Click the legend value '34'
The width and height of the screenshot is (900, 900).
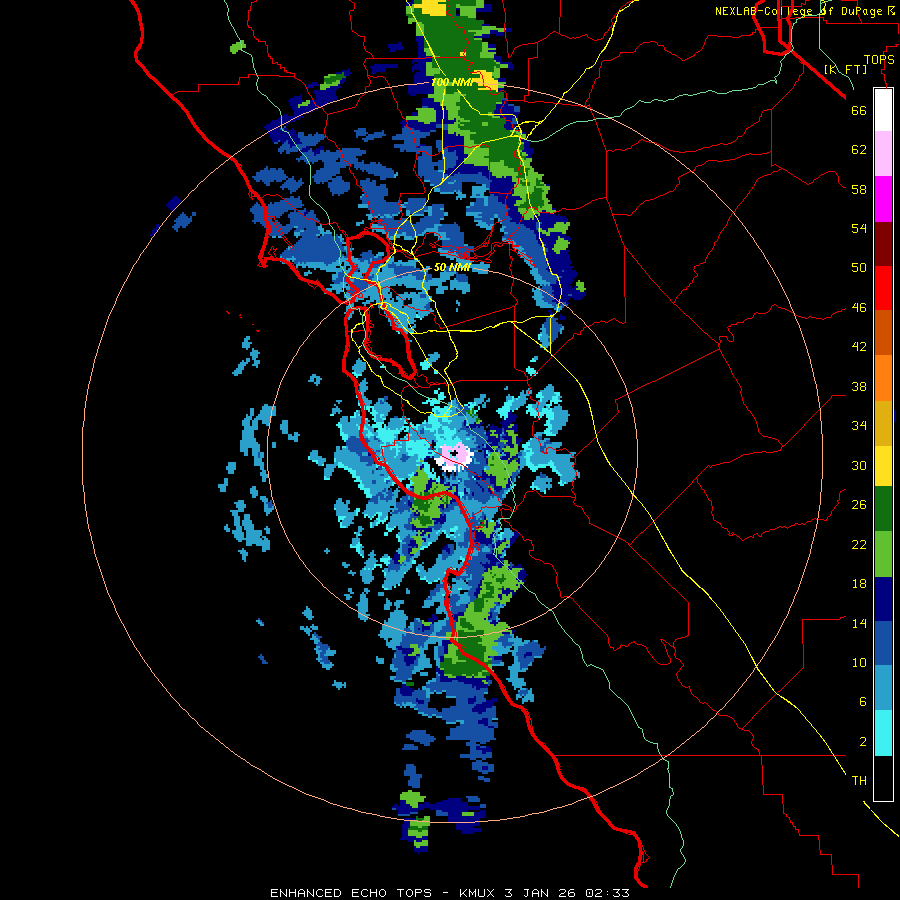859,426
